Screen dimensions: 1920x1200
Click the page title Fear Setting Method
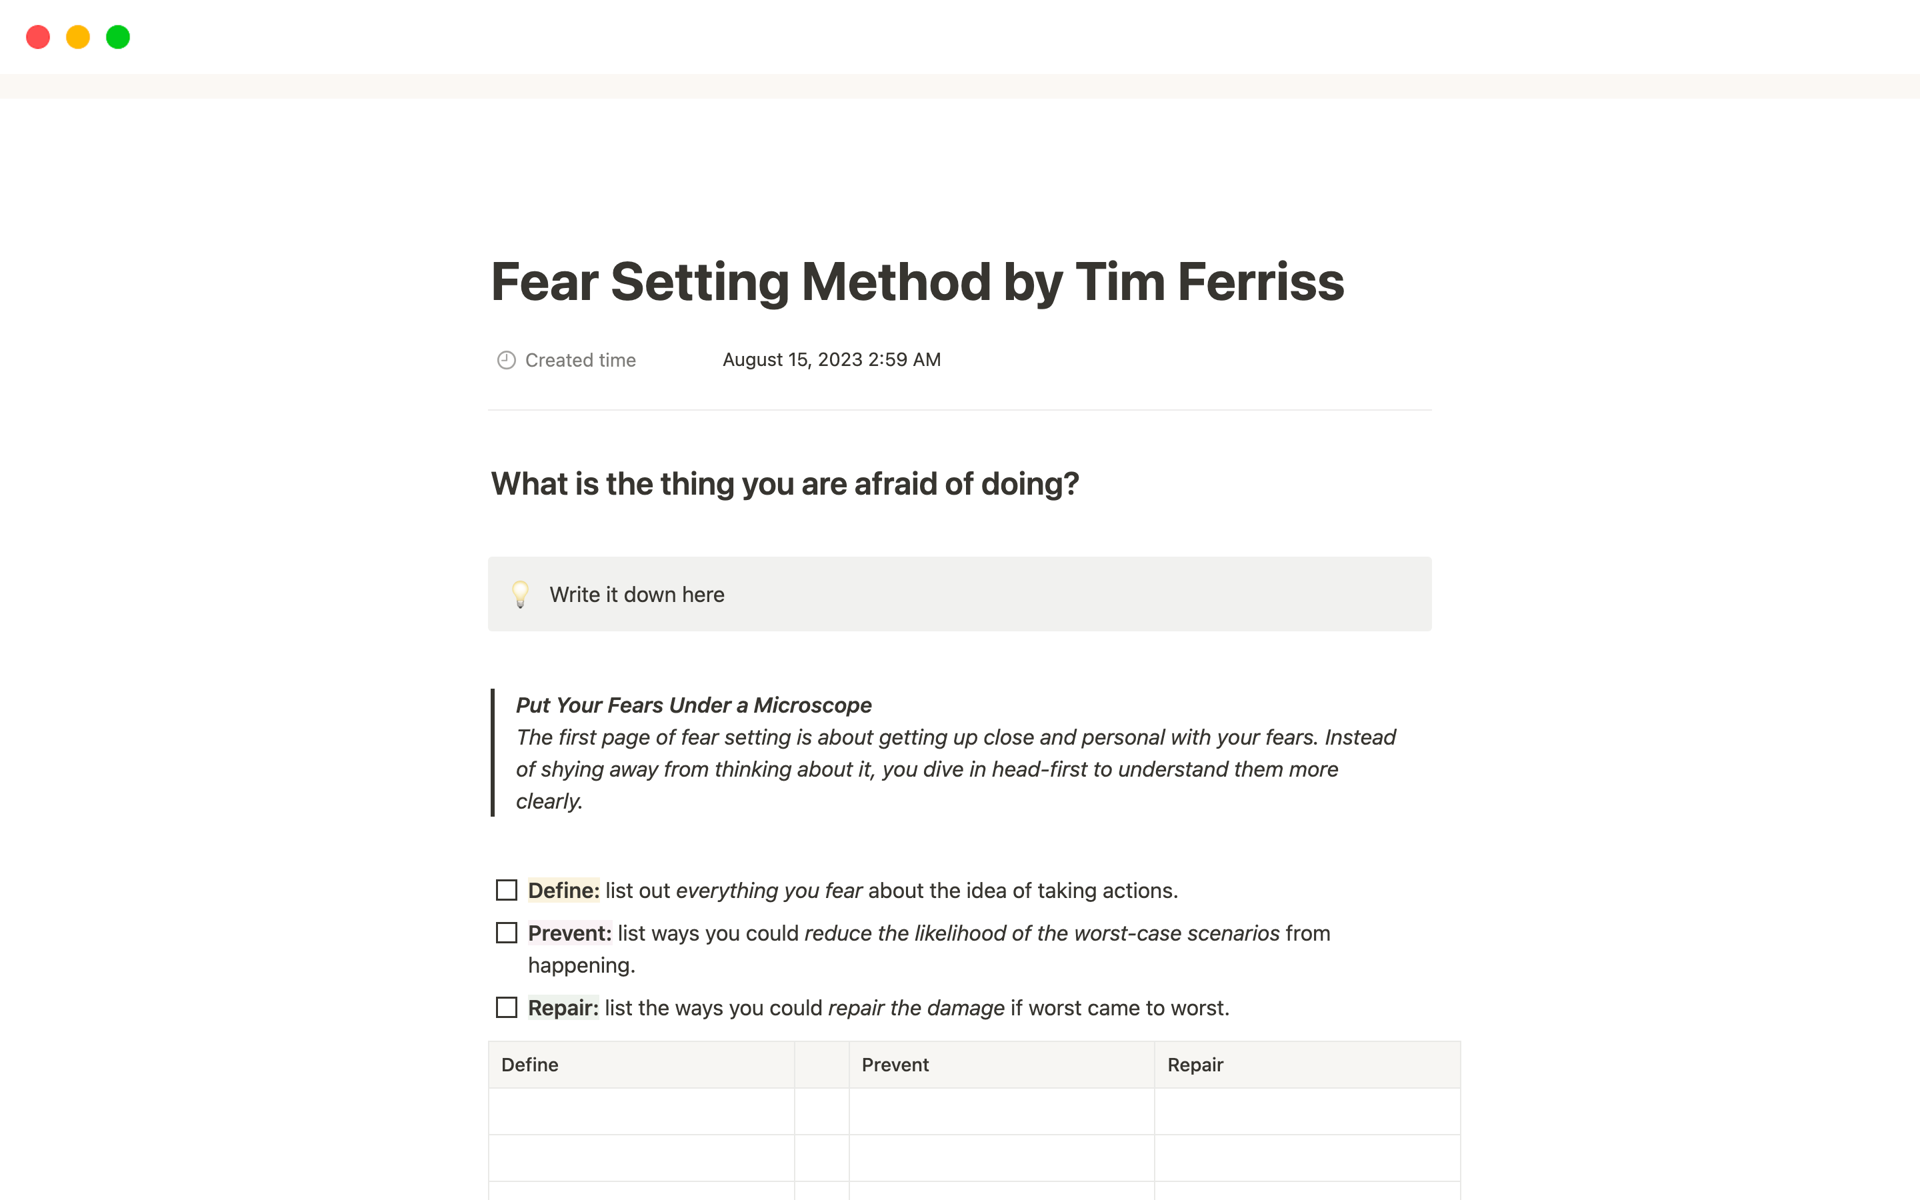tap(916, 283)
